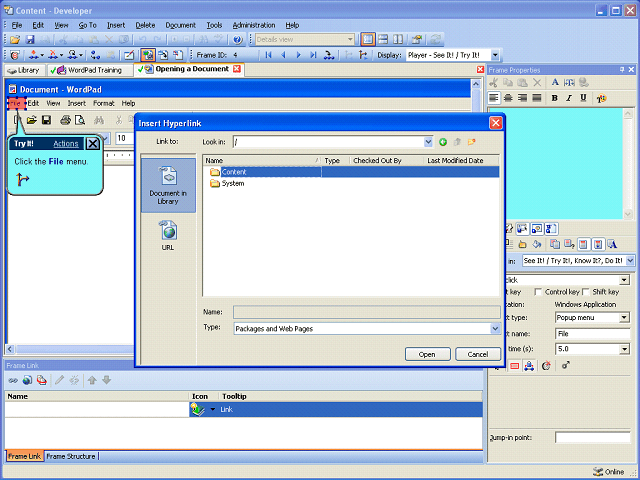The image size is (640, 480).
Task: Click cyan bubble background color area in Frame Properties
Action: coord(556,163)
